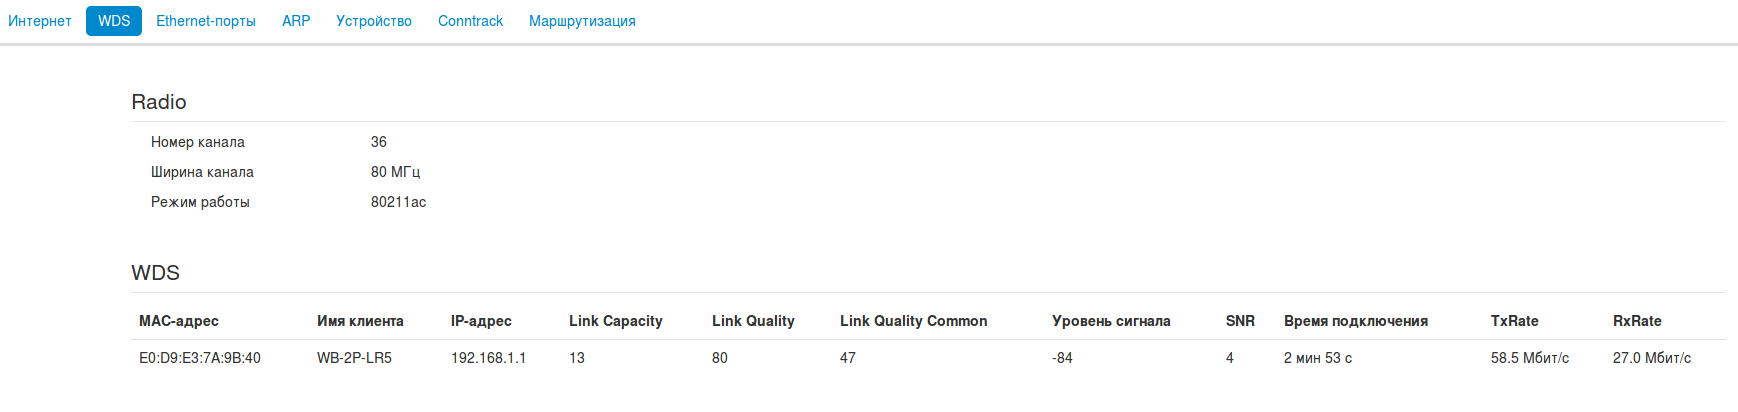This screenshot has height=412, width=1738.
Task: Open the ARP tab
Action: [296, 21]
